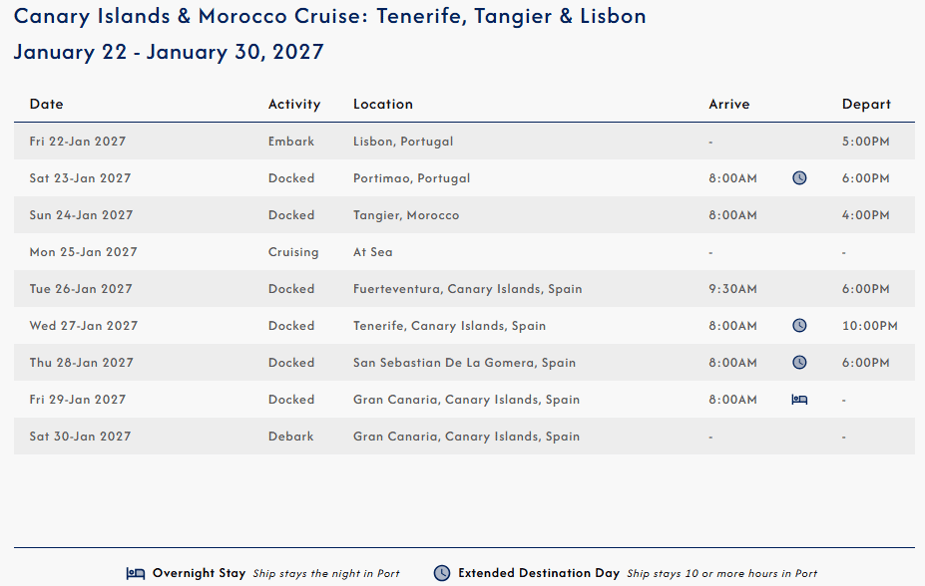The height and width of the screenshot is (586, 925).
Task: Select the Activity column header
Action: coord(294,104)
